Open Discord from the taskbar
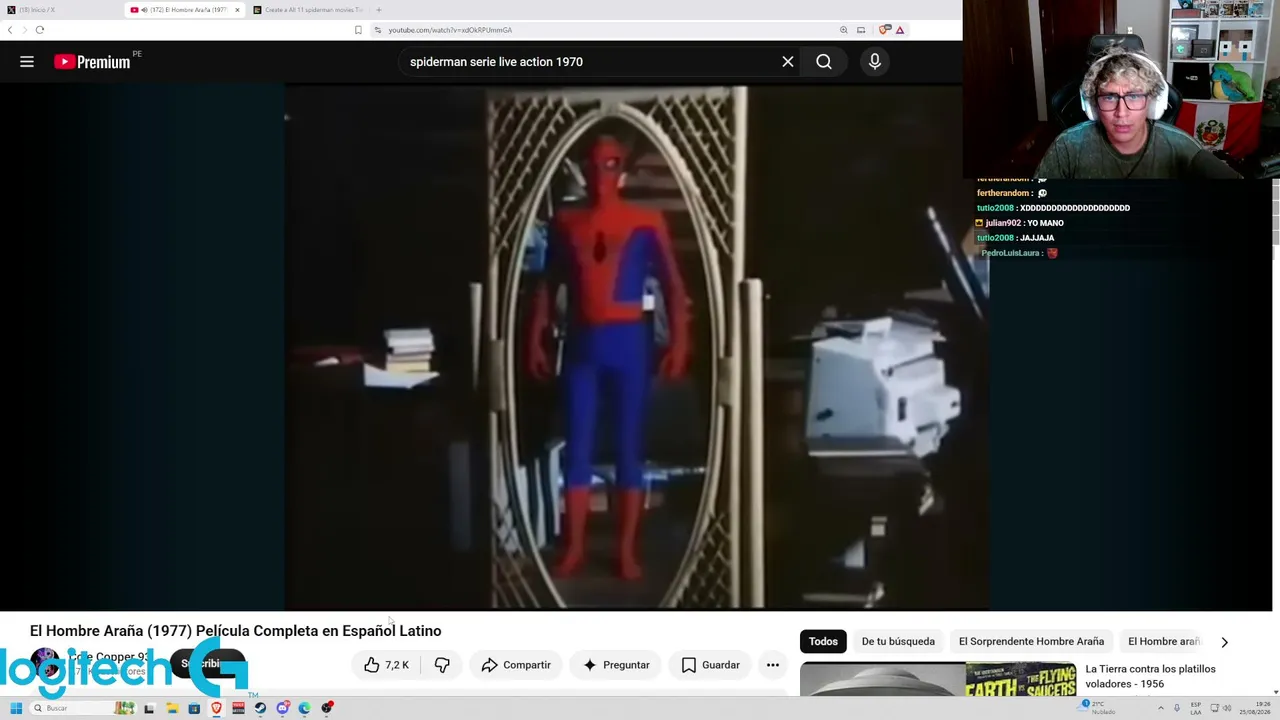1280x720 pixels. tap(283, 708)
